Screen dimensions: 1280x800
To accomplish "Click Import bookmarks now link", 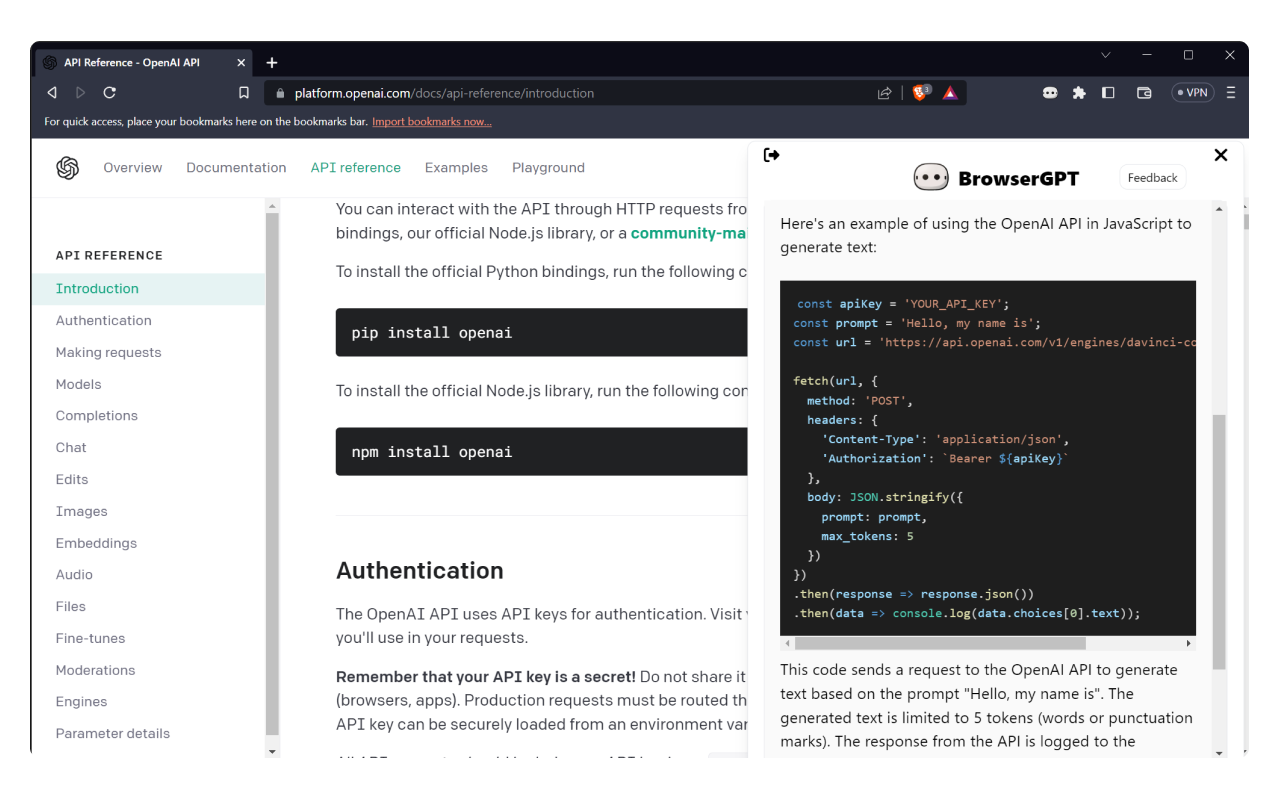I will (x=432, y=122).
